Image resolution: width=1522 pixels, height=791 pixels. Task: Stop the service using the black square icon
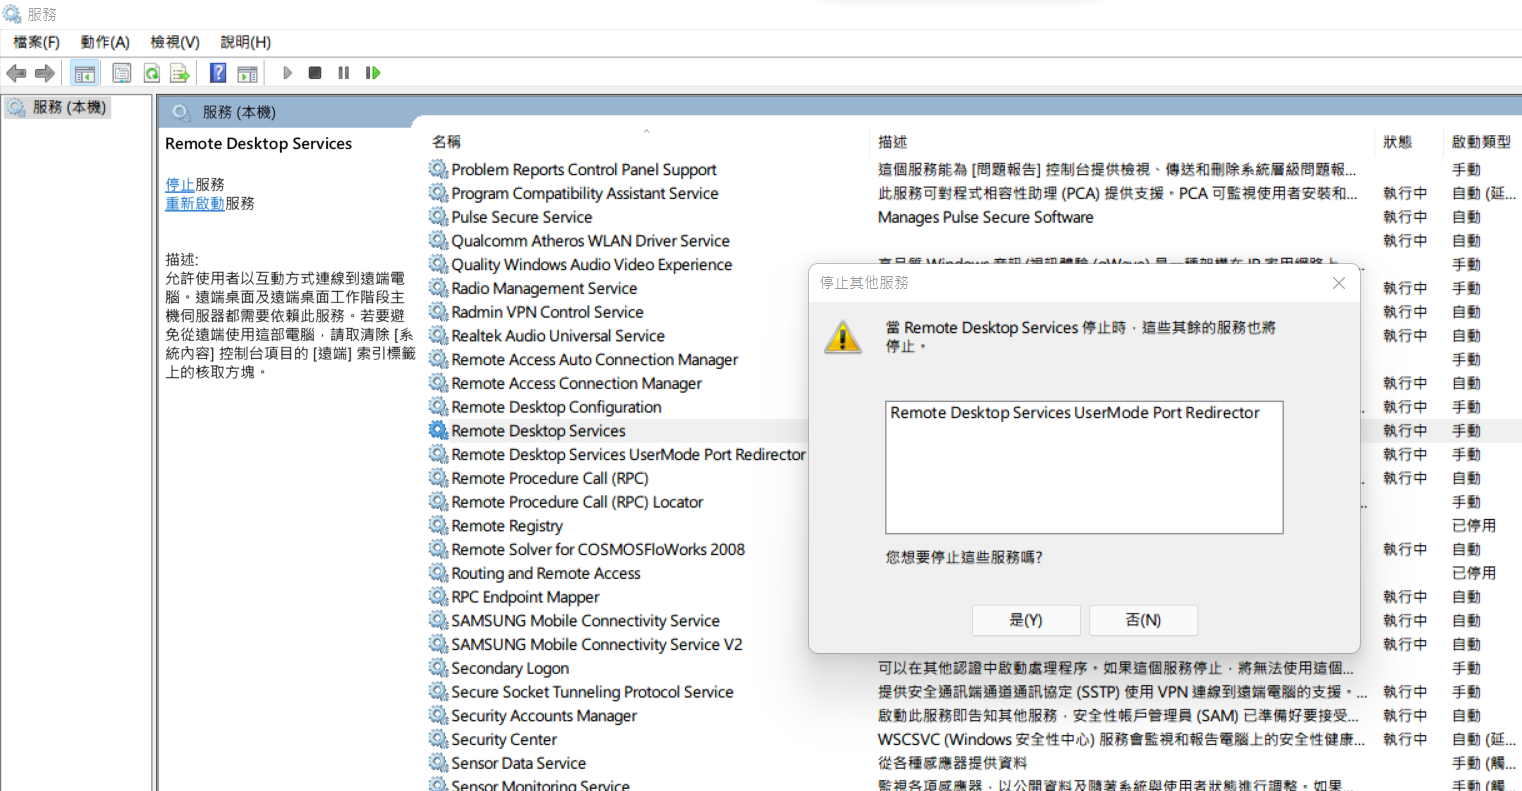pyautogui.click(x=314, y=72)
